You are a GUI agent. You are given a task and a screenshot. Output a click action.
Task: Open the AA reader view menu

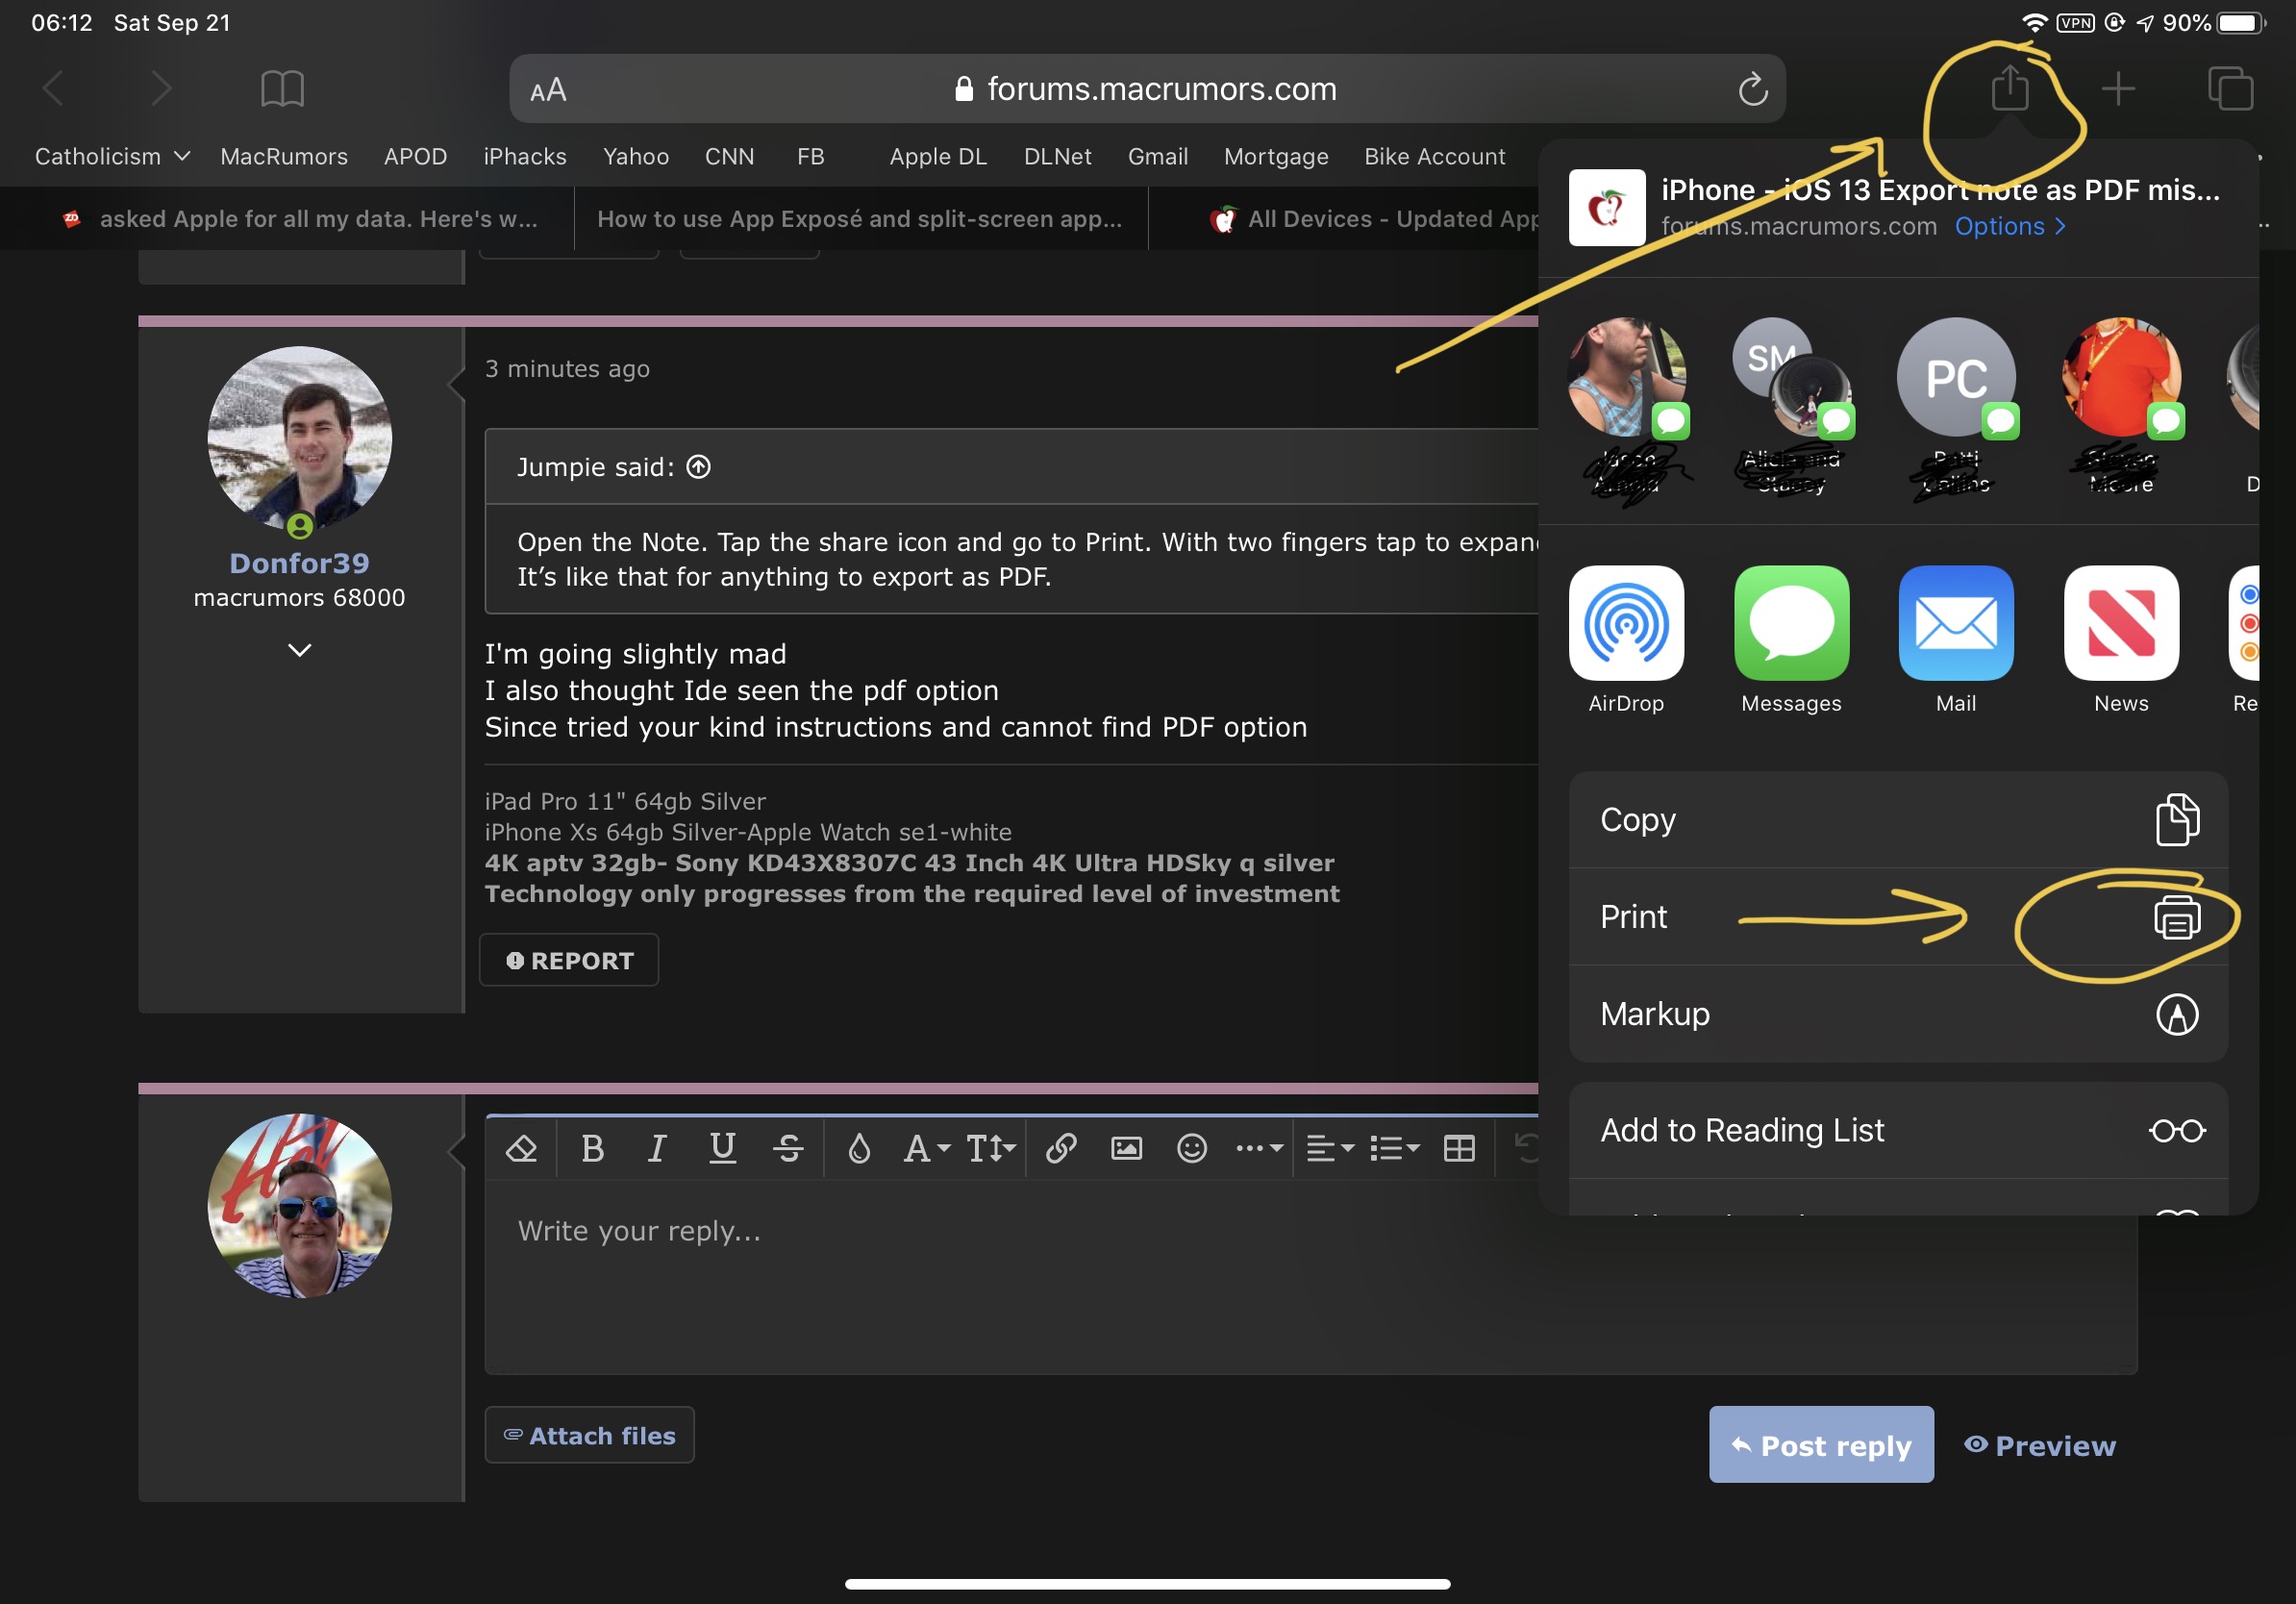548,91
